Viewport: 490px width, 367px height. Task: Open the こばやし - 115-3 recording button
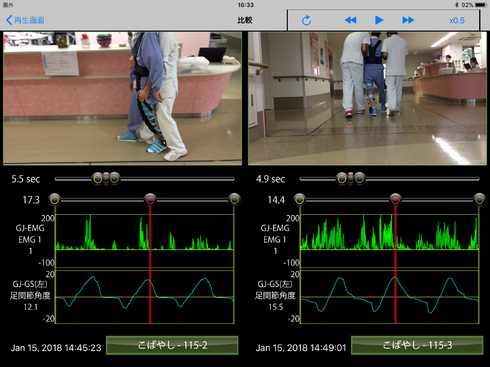pyautogui.click(x=417, y=345)
